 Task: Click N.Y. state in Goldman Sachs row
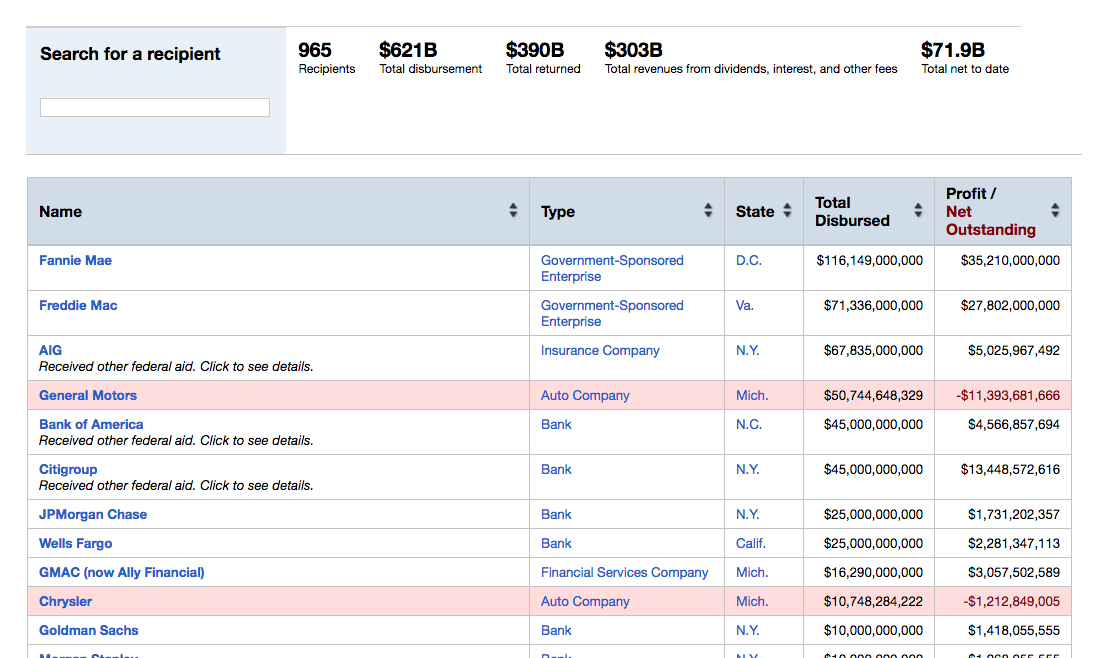click(747, 630)
